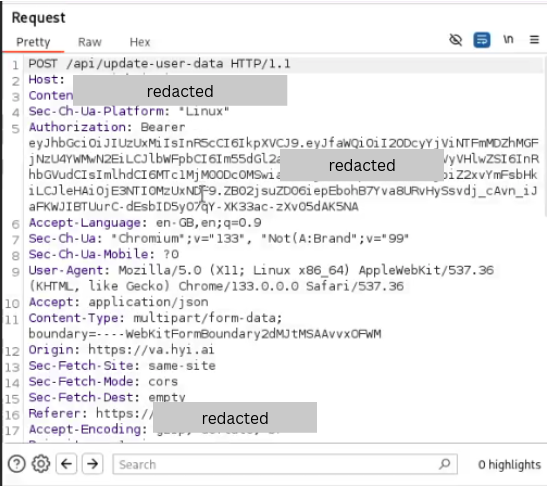Click the Authorization: Bearer header
The width and height of the screenshot is (547, 493).
coord(107,127)
